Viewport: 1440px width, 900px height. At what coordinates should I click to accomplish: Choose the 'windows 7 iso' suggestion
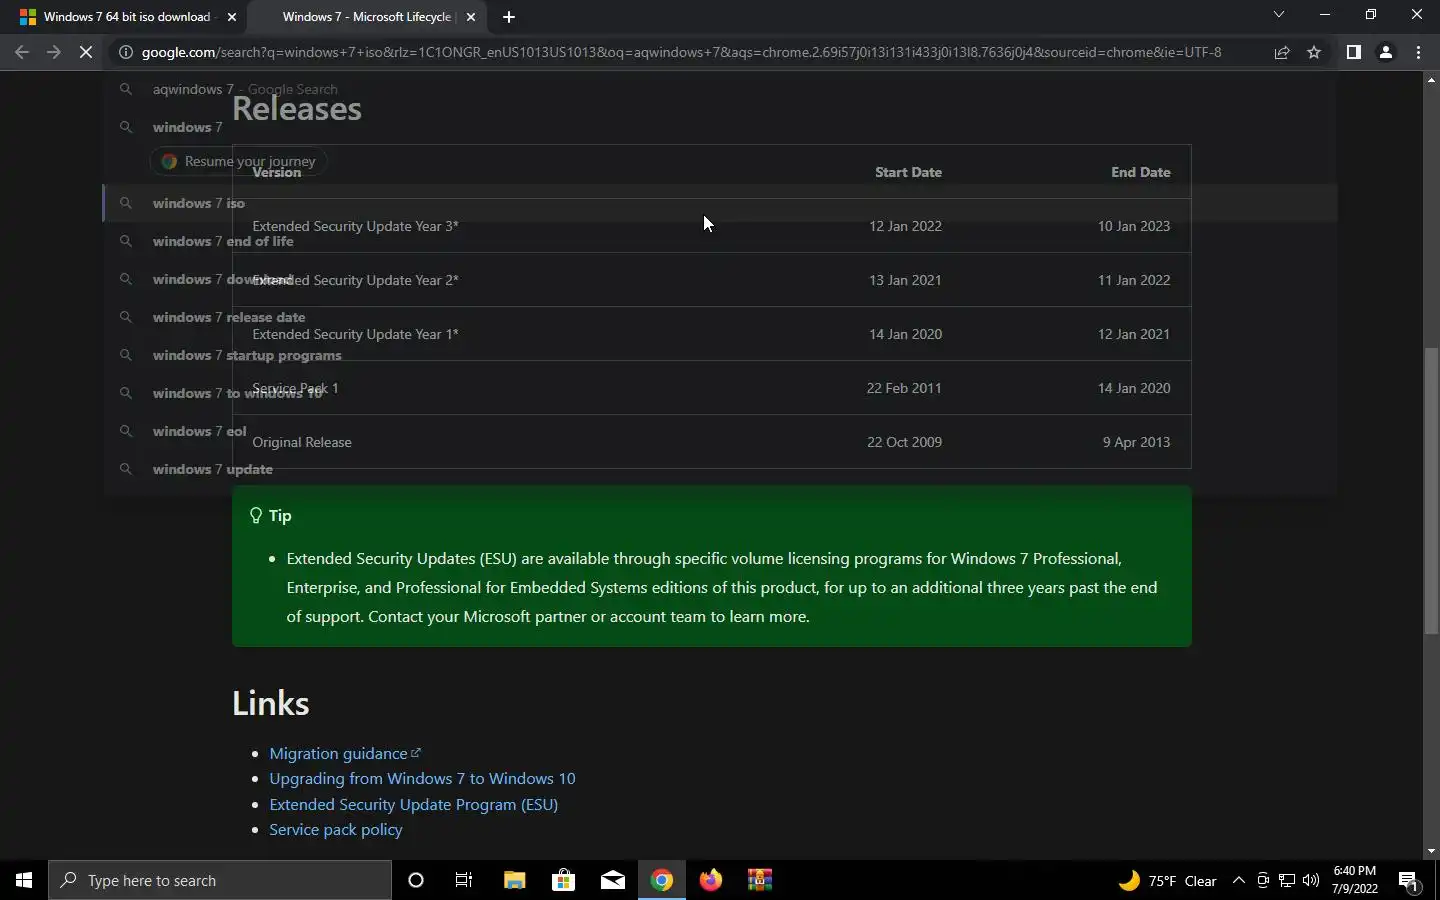(720, 203)
